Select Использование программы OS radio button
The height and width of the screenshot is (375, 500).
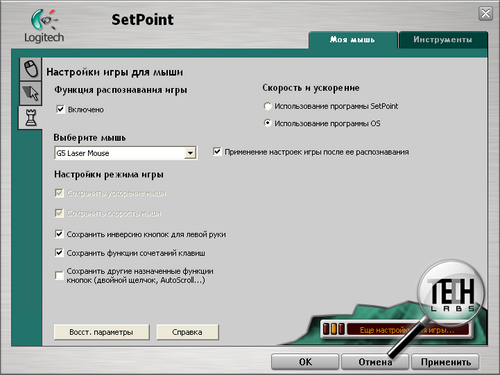[x=267, y=123]
